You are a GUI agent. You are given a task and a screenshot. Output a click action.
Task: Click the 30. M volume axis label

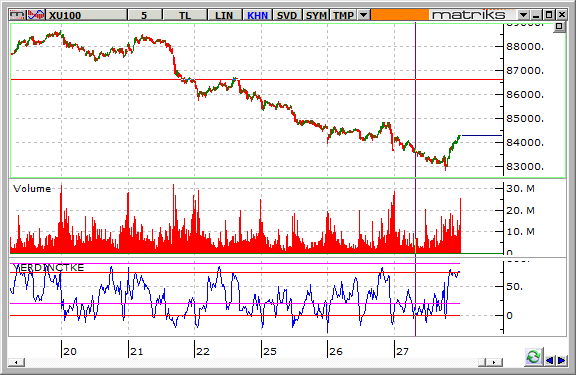click(521, 189)
